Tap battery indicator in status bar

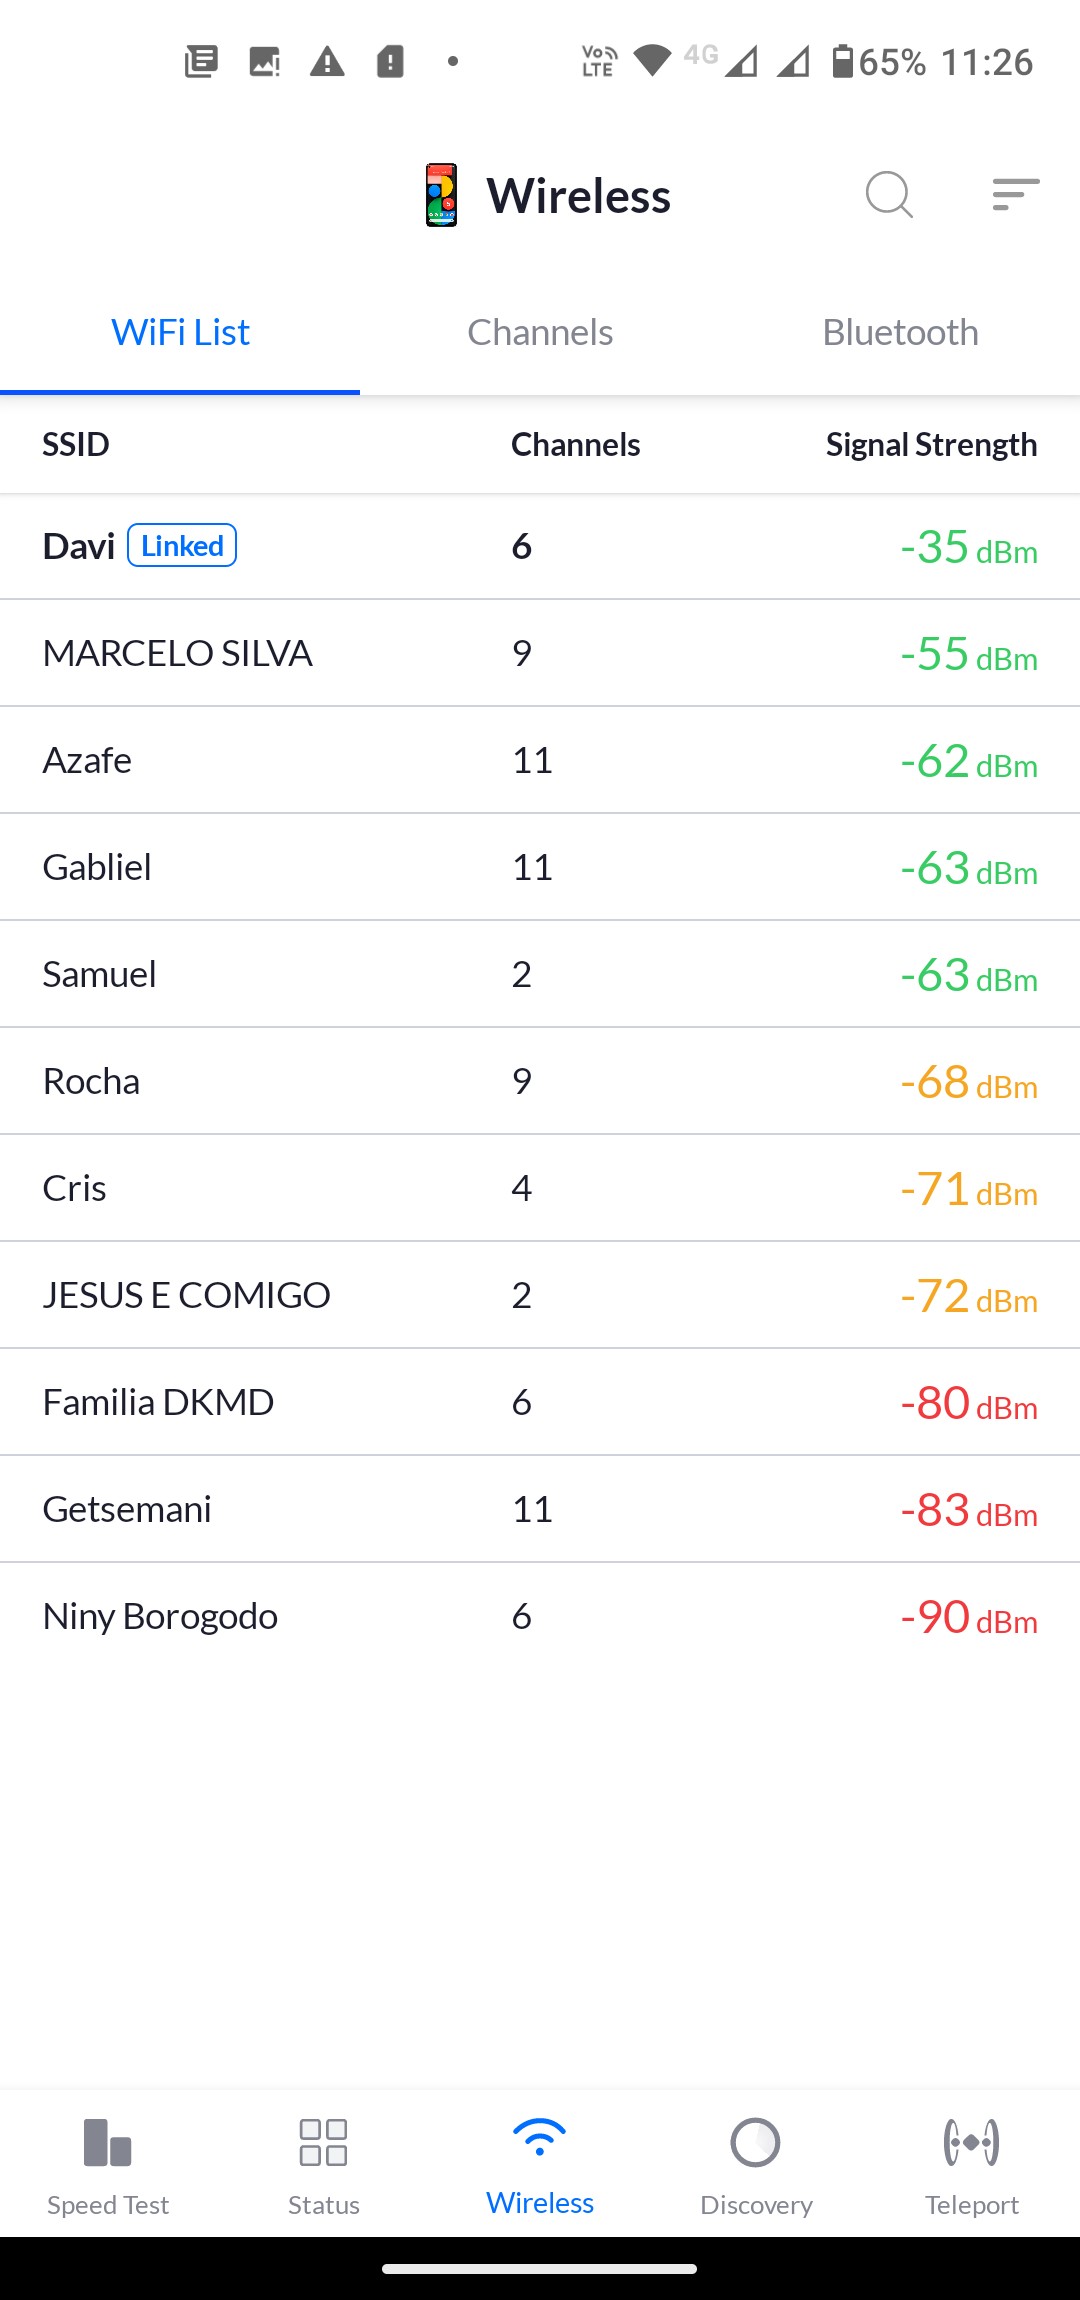click(843, 62)
